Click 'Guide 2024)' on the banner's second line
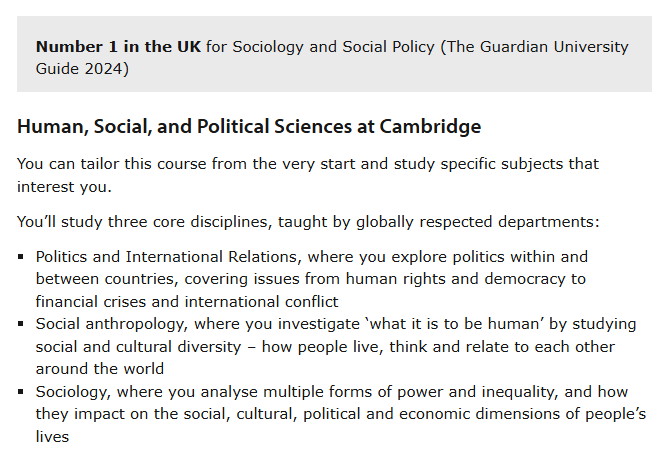 82,69
